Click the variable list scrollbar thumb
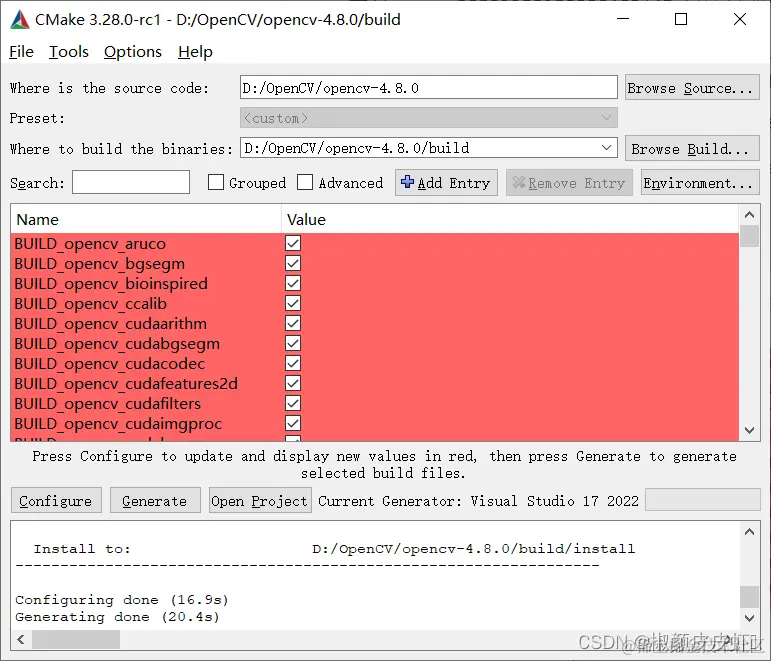This screenshot has height=661, width=771. click(x=749, y=236)
